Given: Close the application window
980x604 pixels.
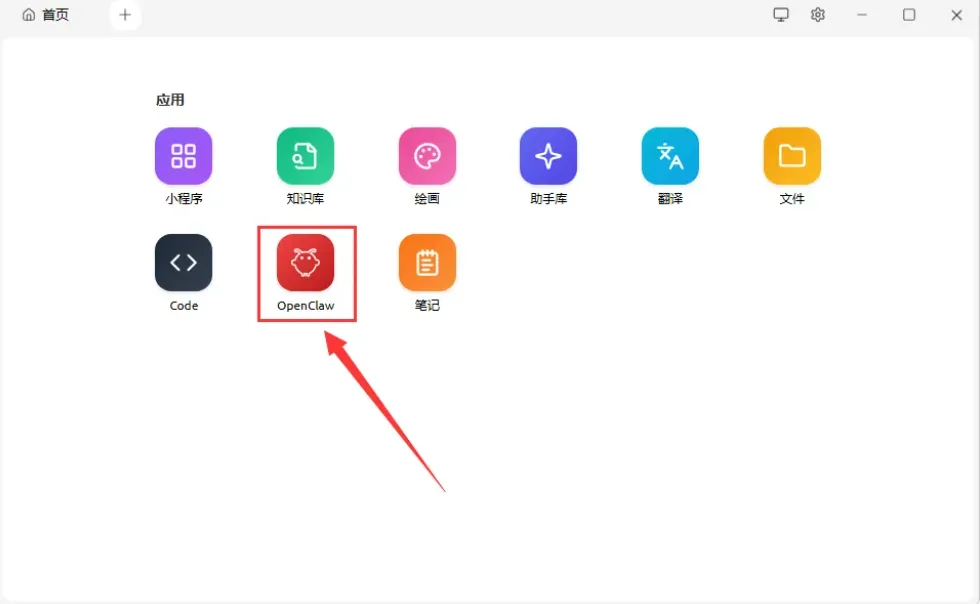Looking at the screenshot, I should 956,14.
